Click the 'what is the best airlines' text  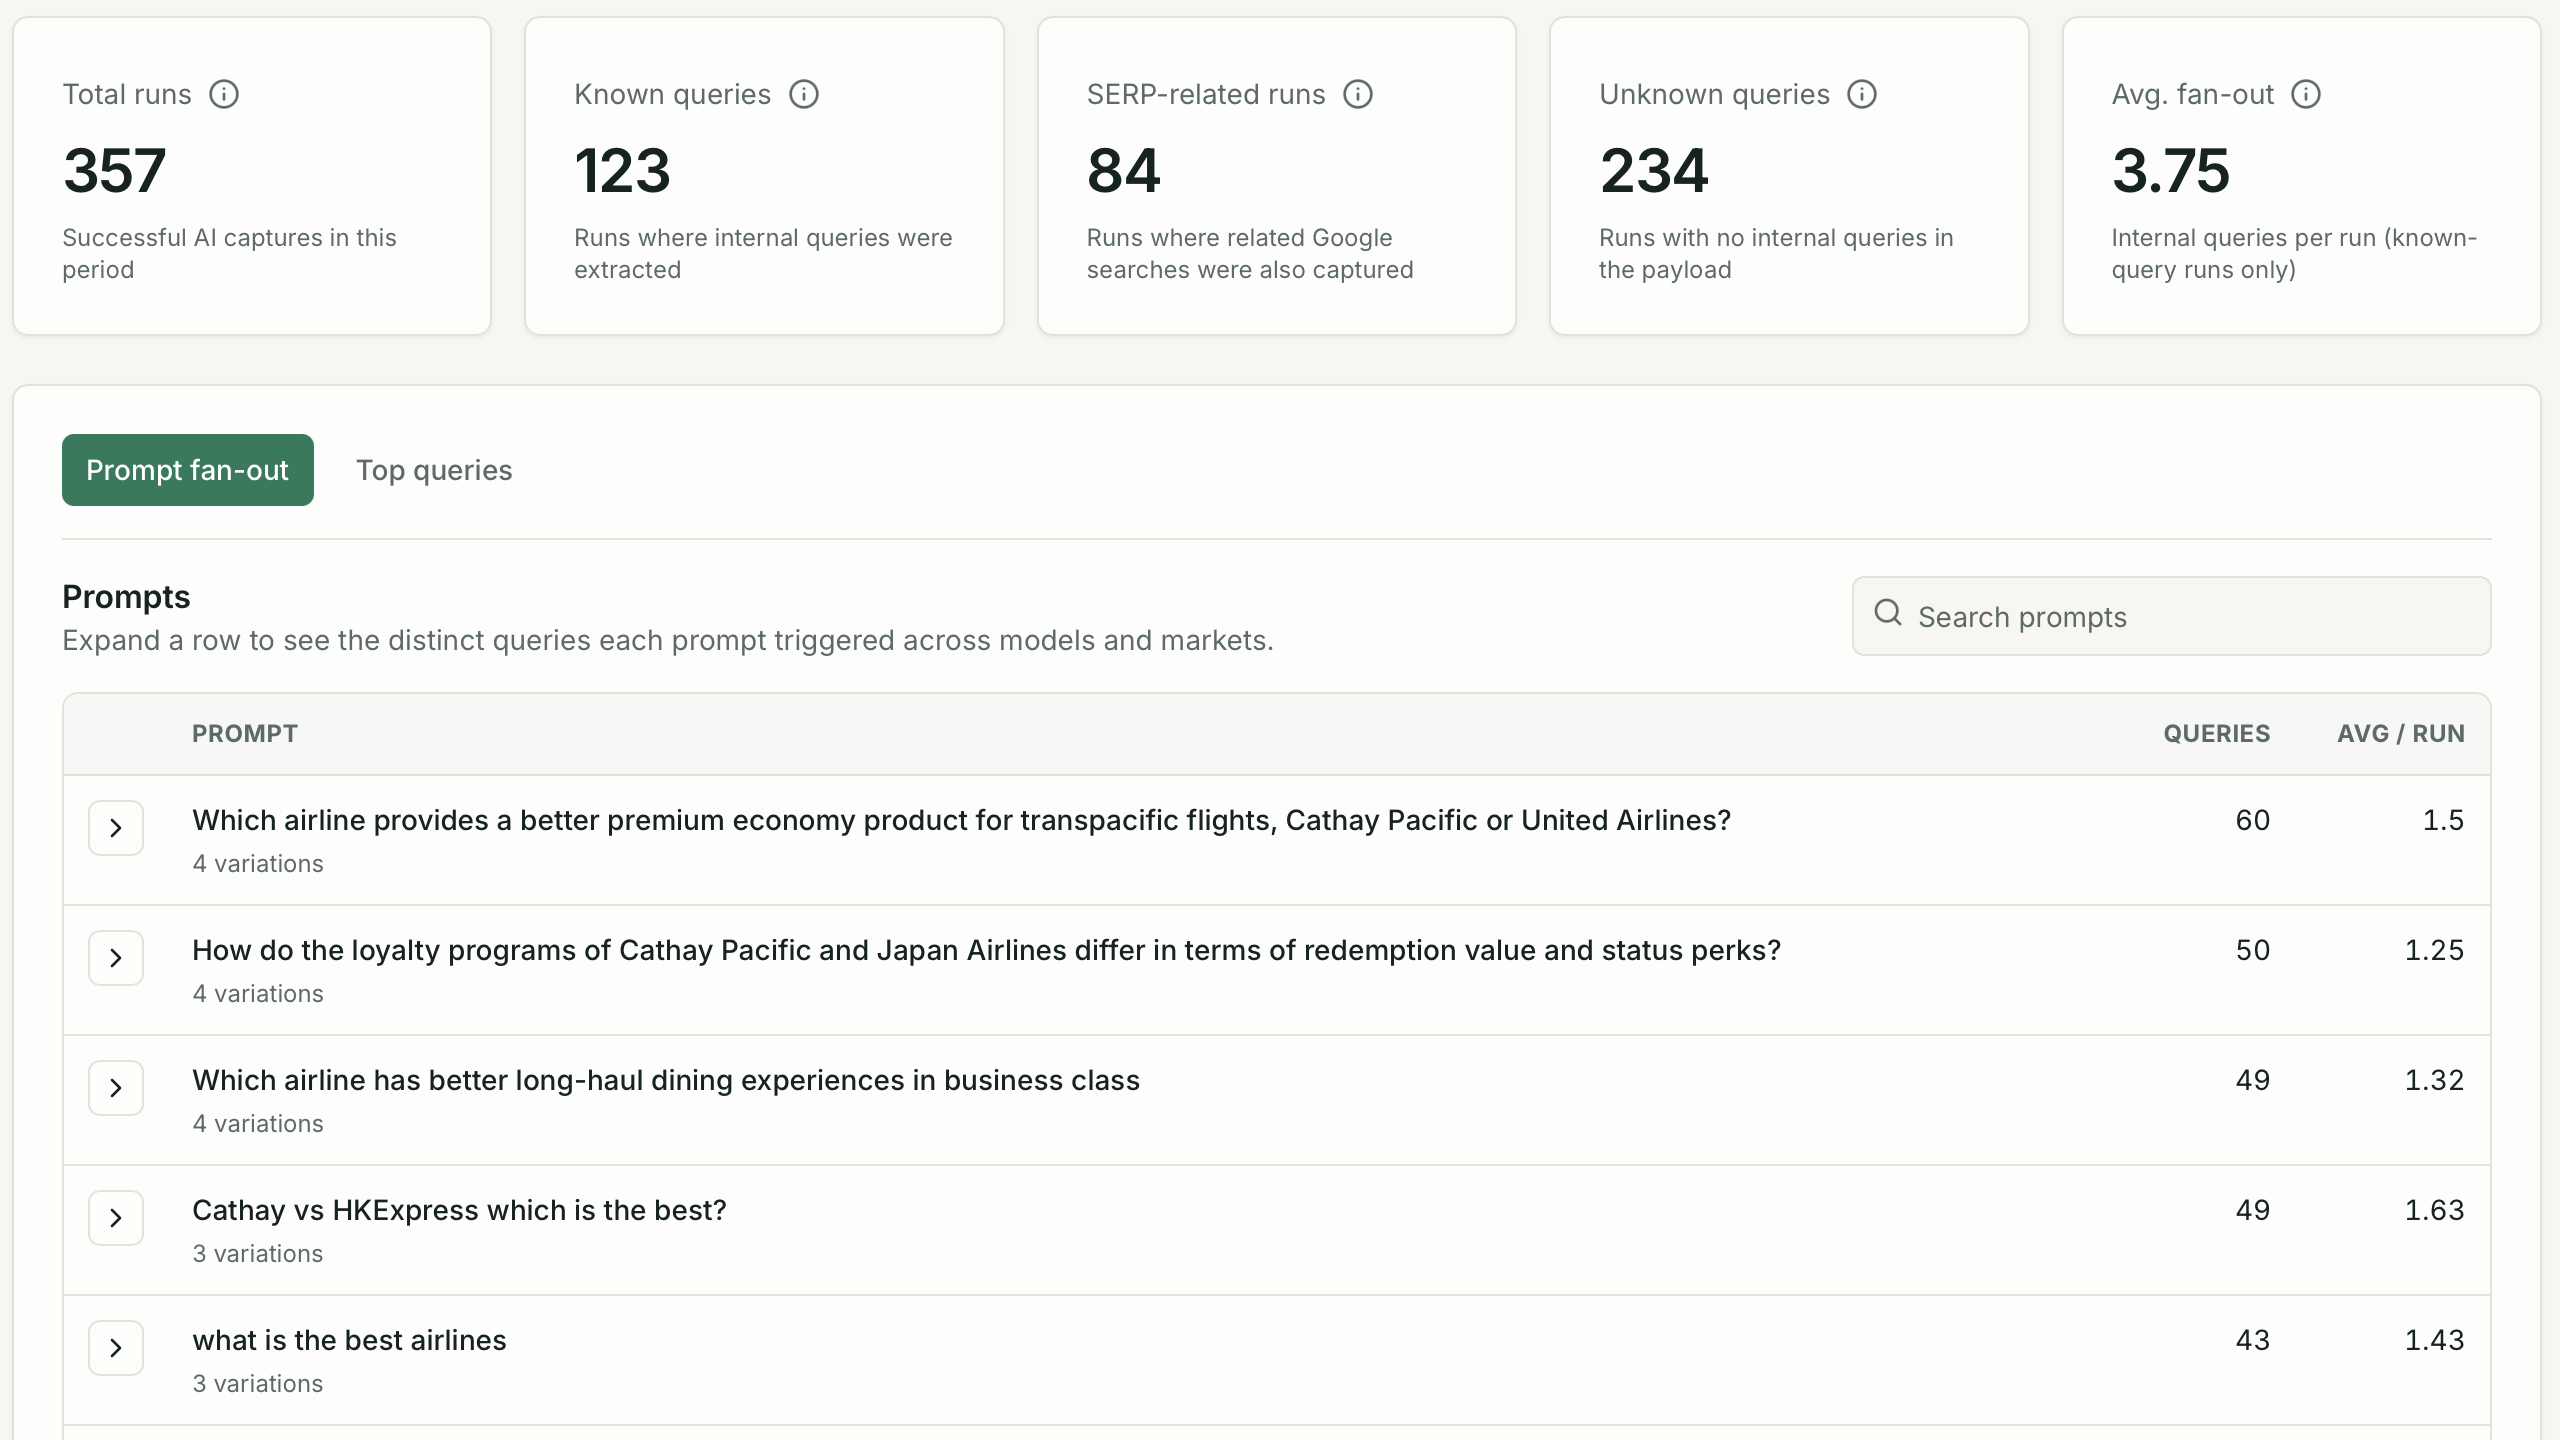349,1340
